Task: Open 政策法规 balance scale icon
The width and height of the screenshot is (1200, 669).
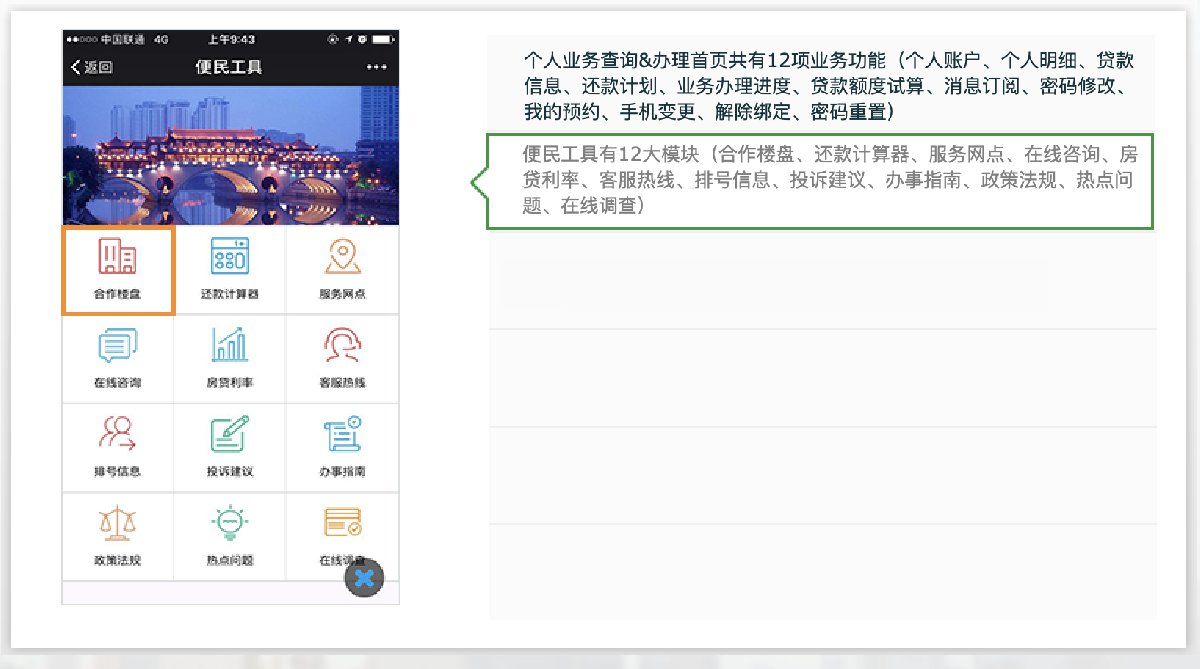Action: tap(118, 524)
